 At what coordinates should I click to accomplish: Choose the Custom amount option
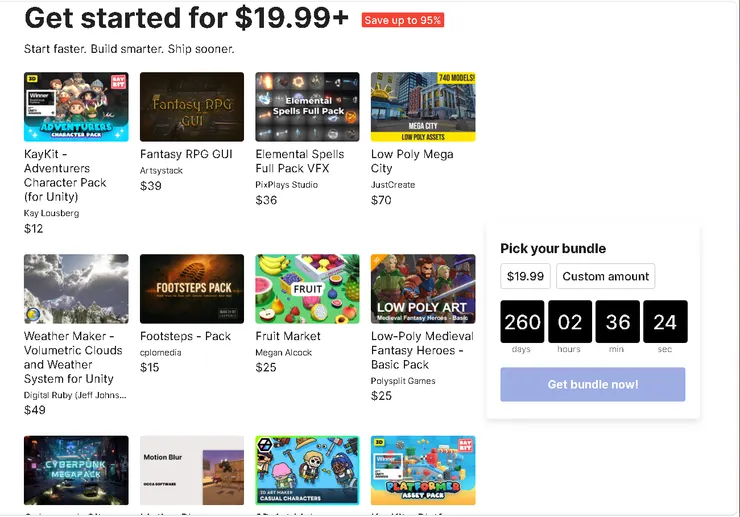pyautogui.click(x=606, y=276)
